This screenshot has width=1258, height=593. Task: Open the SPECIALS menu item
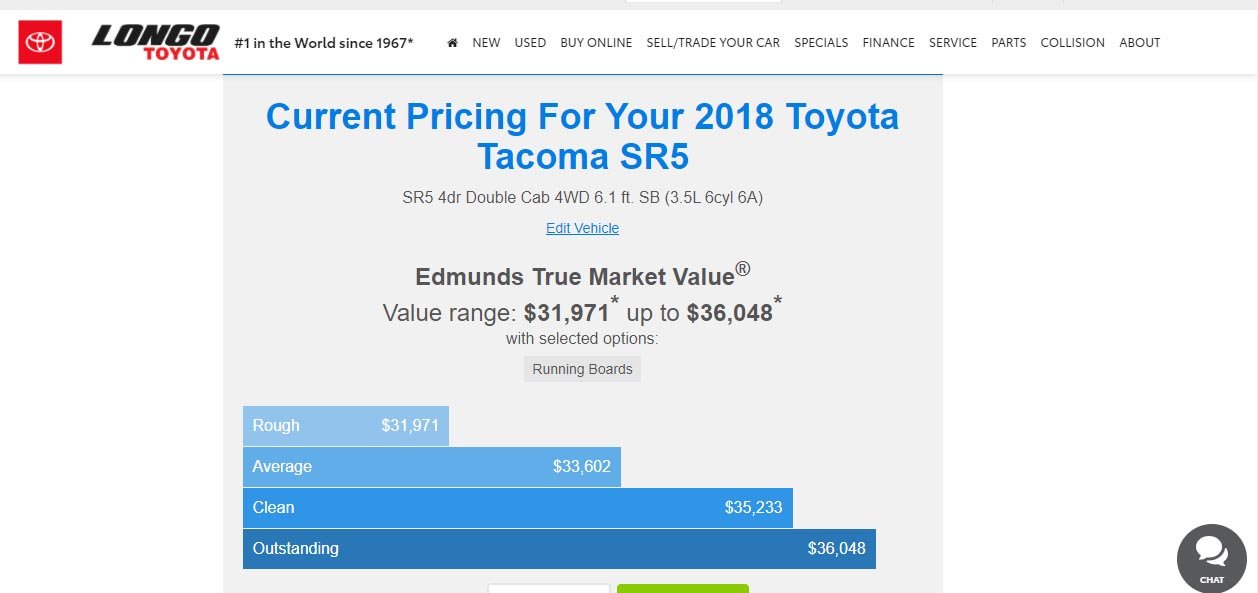click(x=821, y=43)
